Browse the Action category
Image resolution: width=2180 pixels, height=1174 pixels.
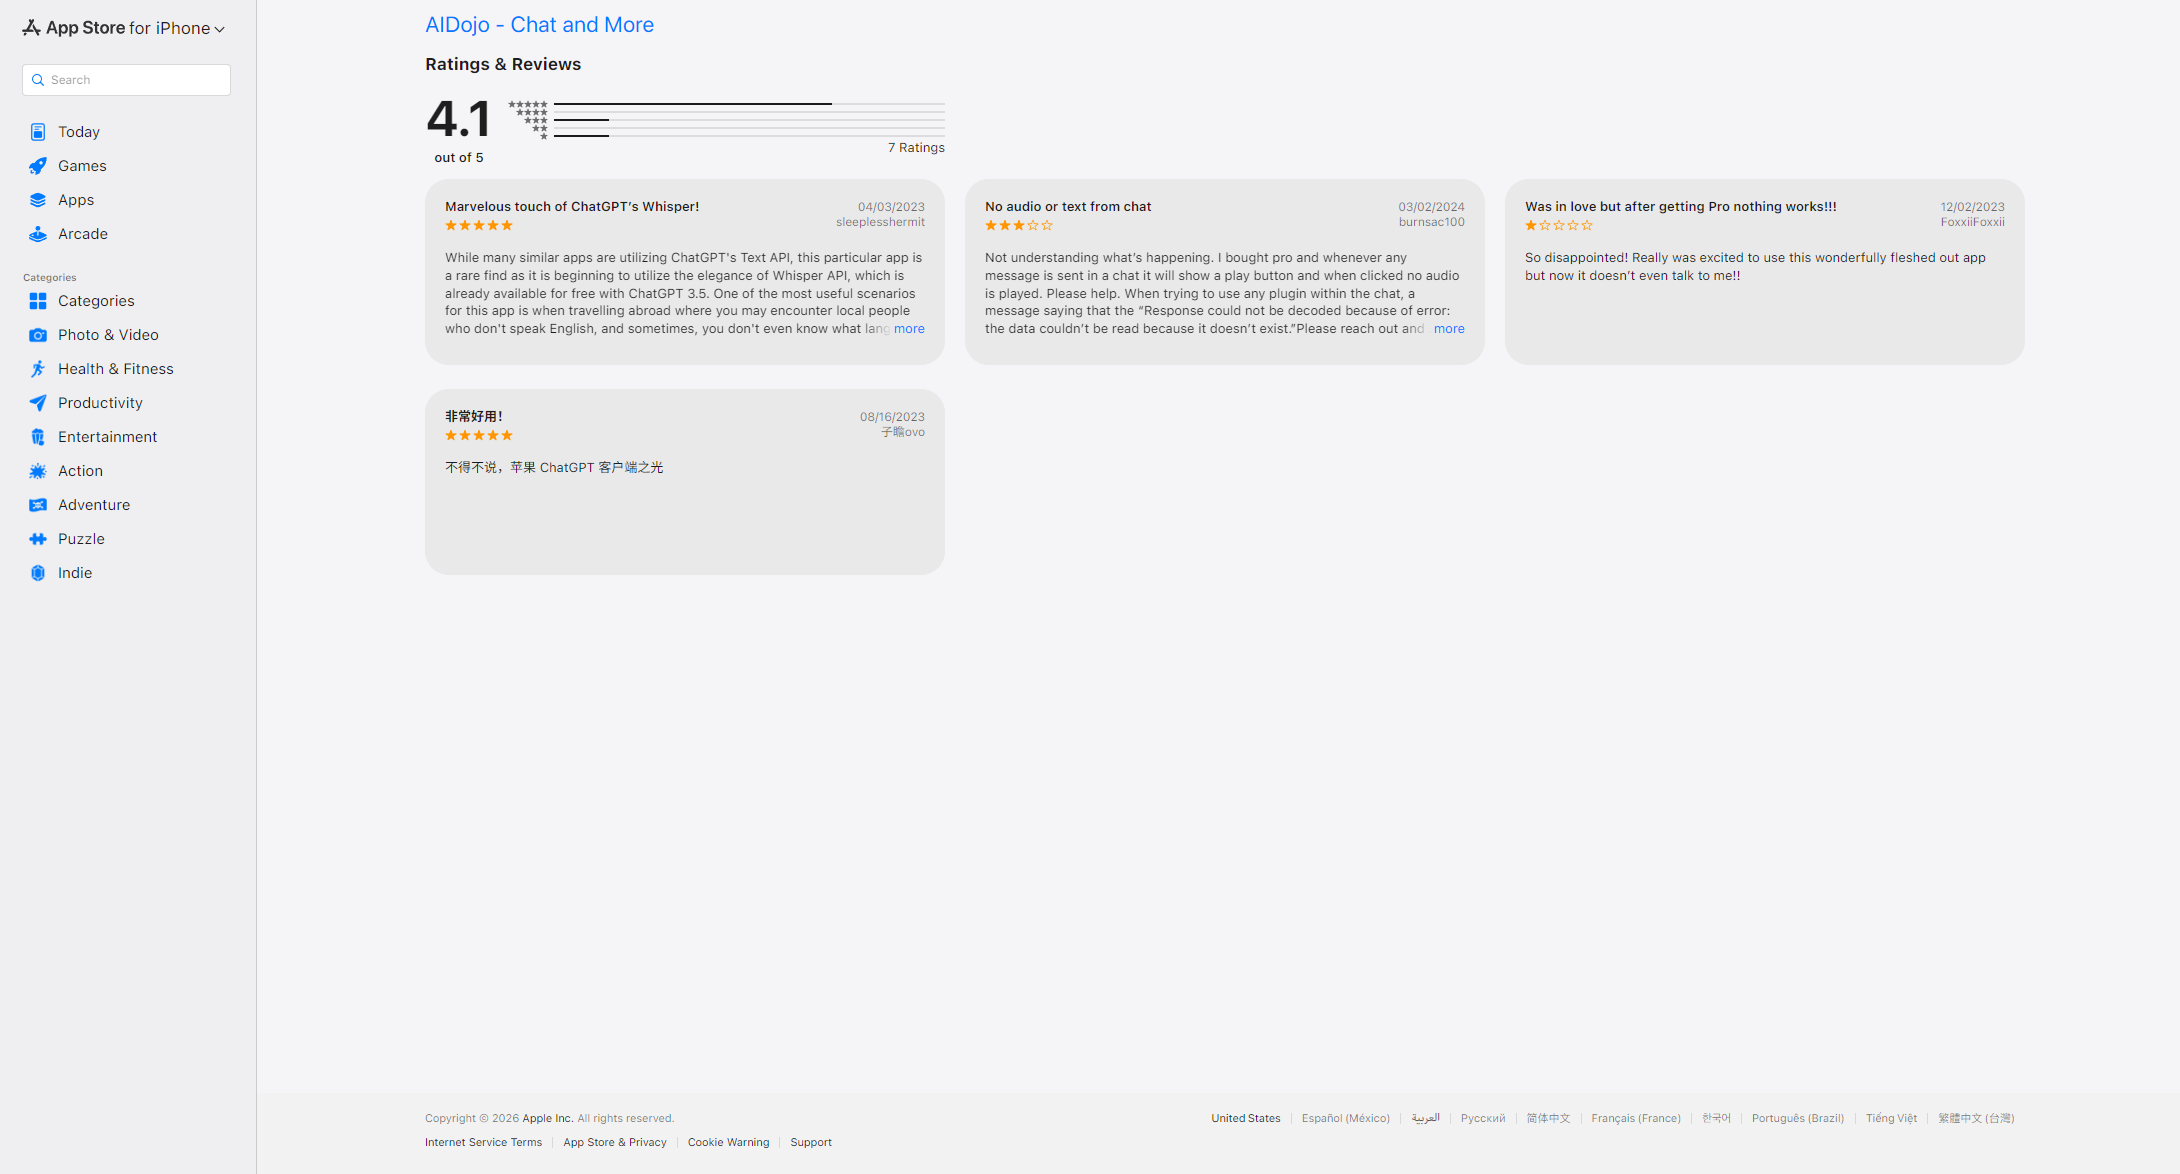tap(80, 471)
